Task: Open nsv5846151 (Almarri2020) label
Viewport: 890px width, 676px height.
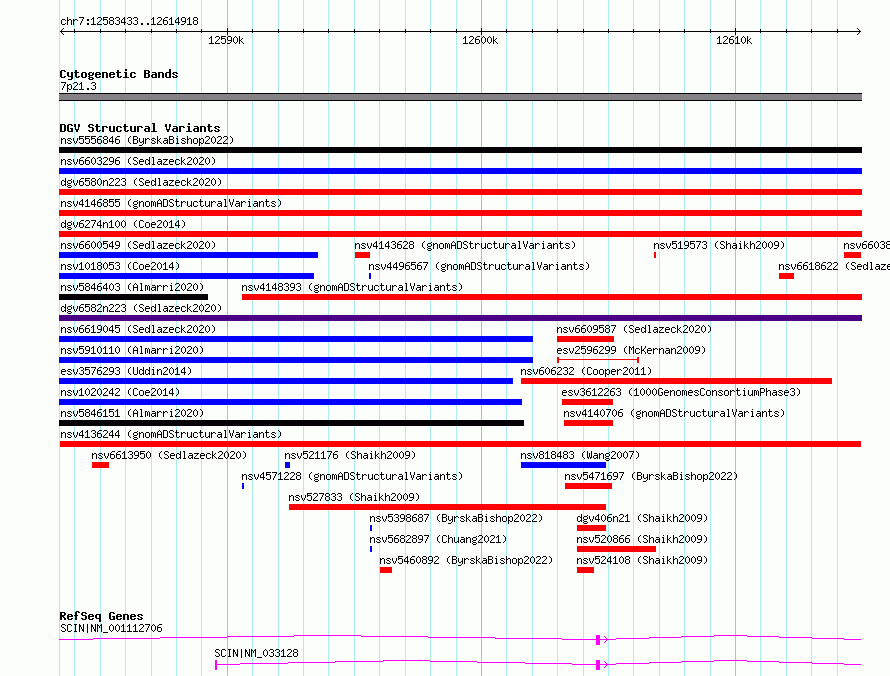Action: pyautogui.click(x=132, y=413)
